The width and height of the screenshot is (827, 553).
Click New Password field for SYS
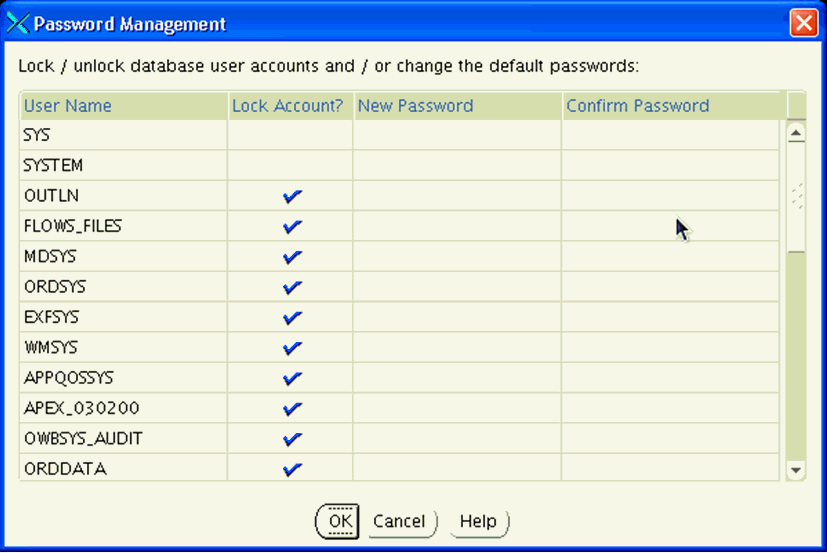(x=457, y=135)
